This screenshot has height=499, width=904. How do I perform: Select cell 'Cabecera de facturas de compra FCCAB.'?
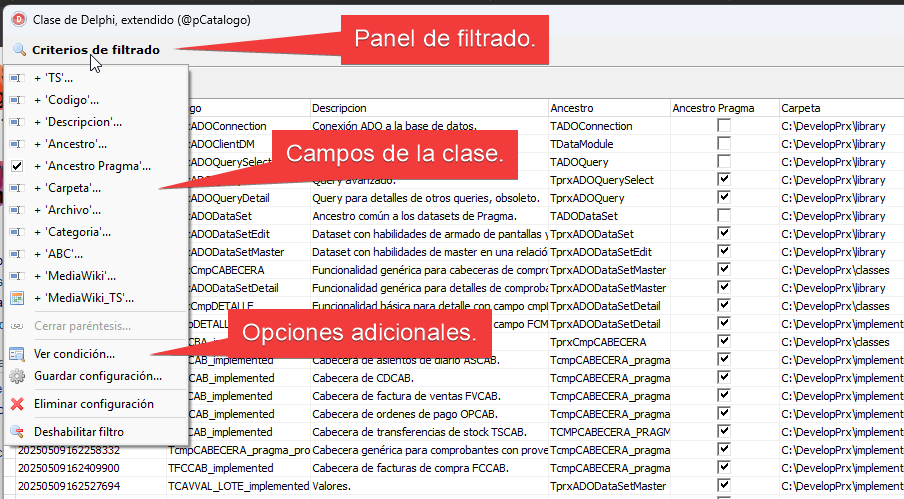(x=430, y=468)
